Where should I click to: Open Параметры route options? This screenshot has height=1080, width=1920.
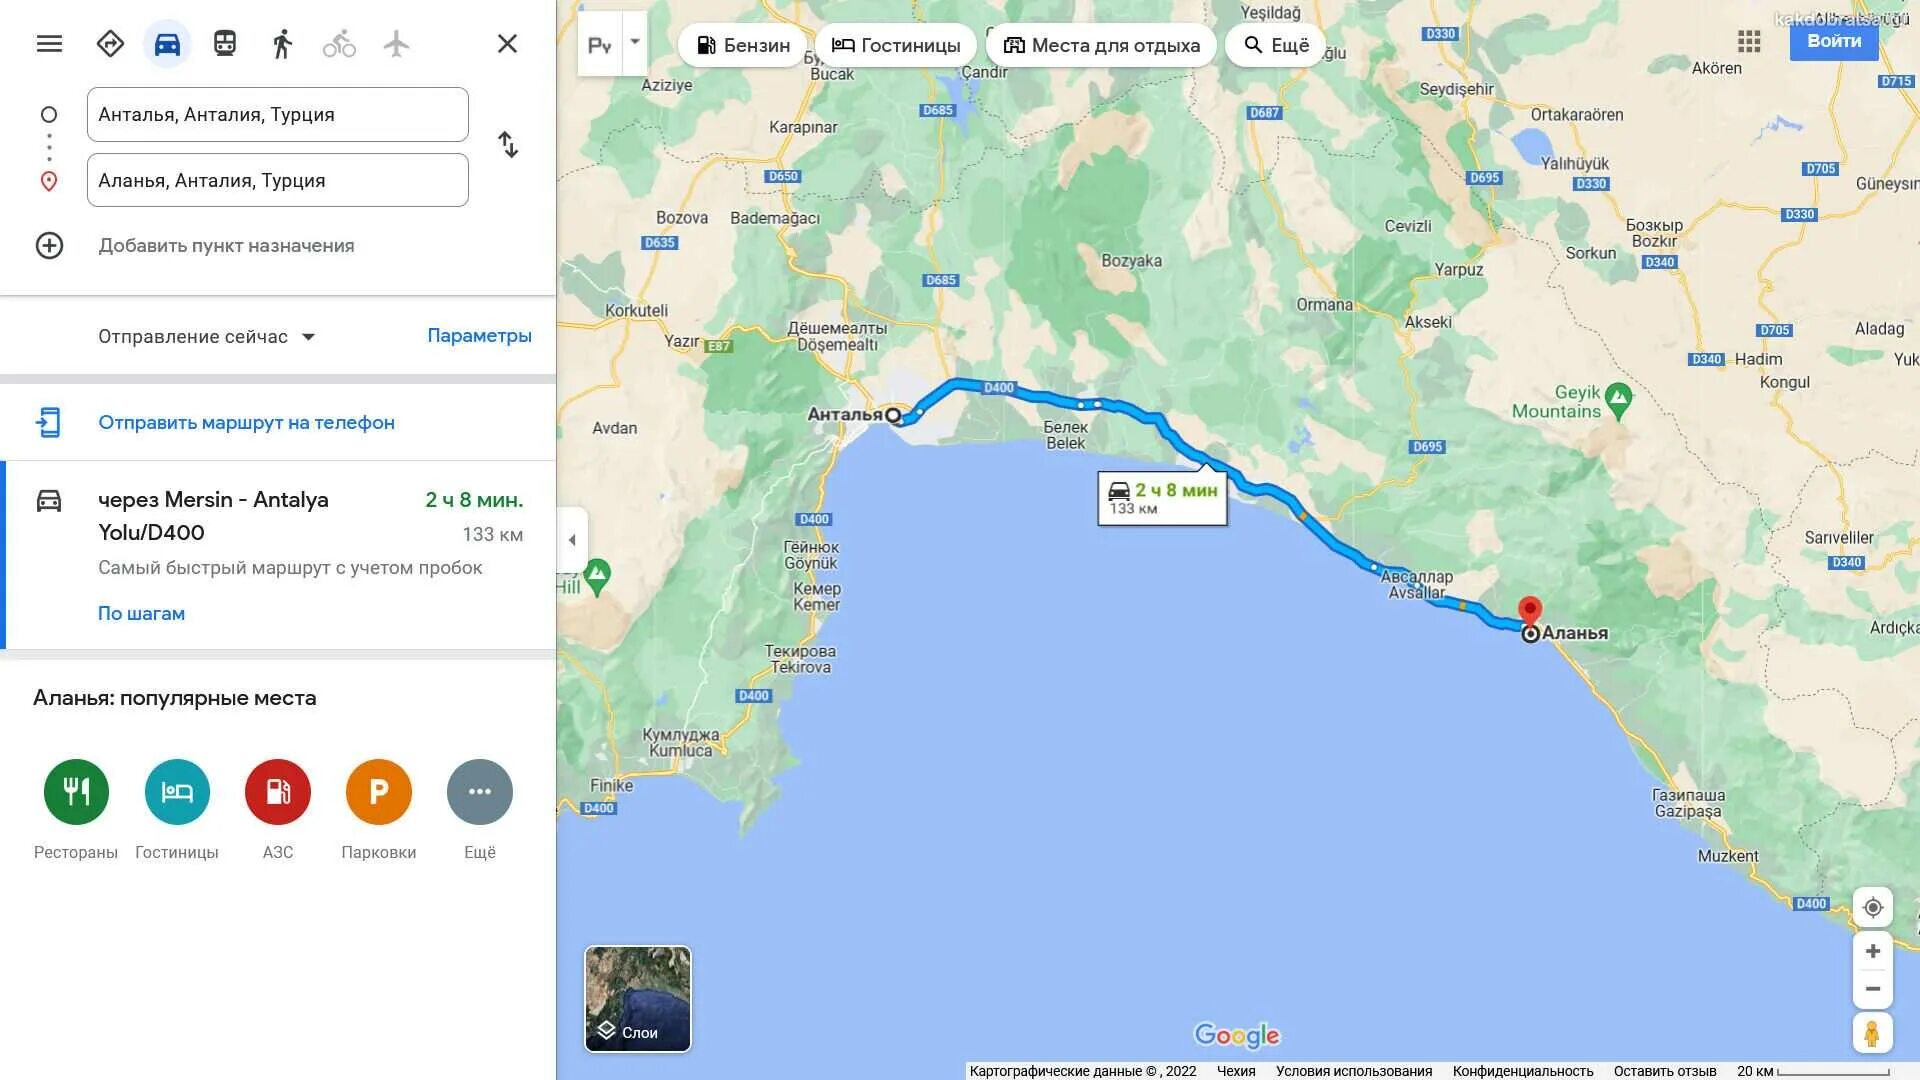pos(480,336)
